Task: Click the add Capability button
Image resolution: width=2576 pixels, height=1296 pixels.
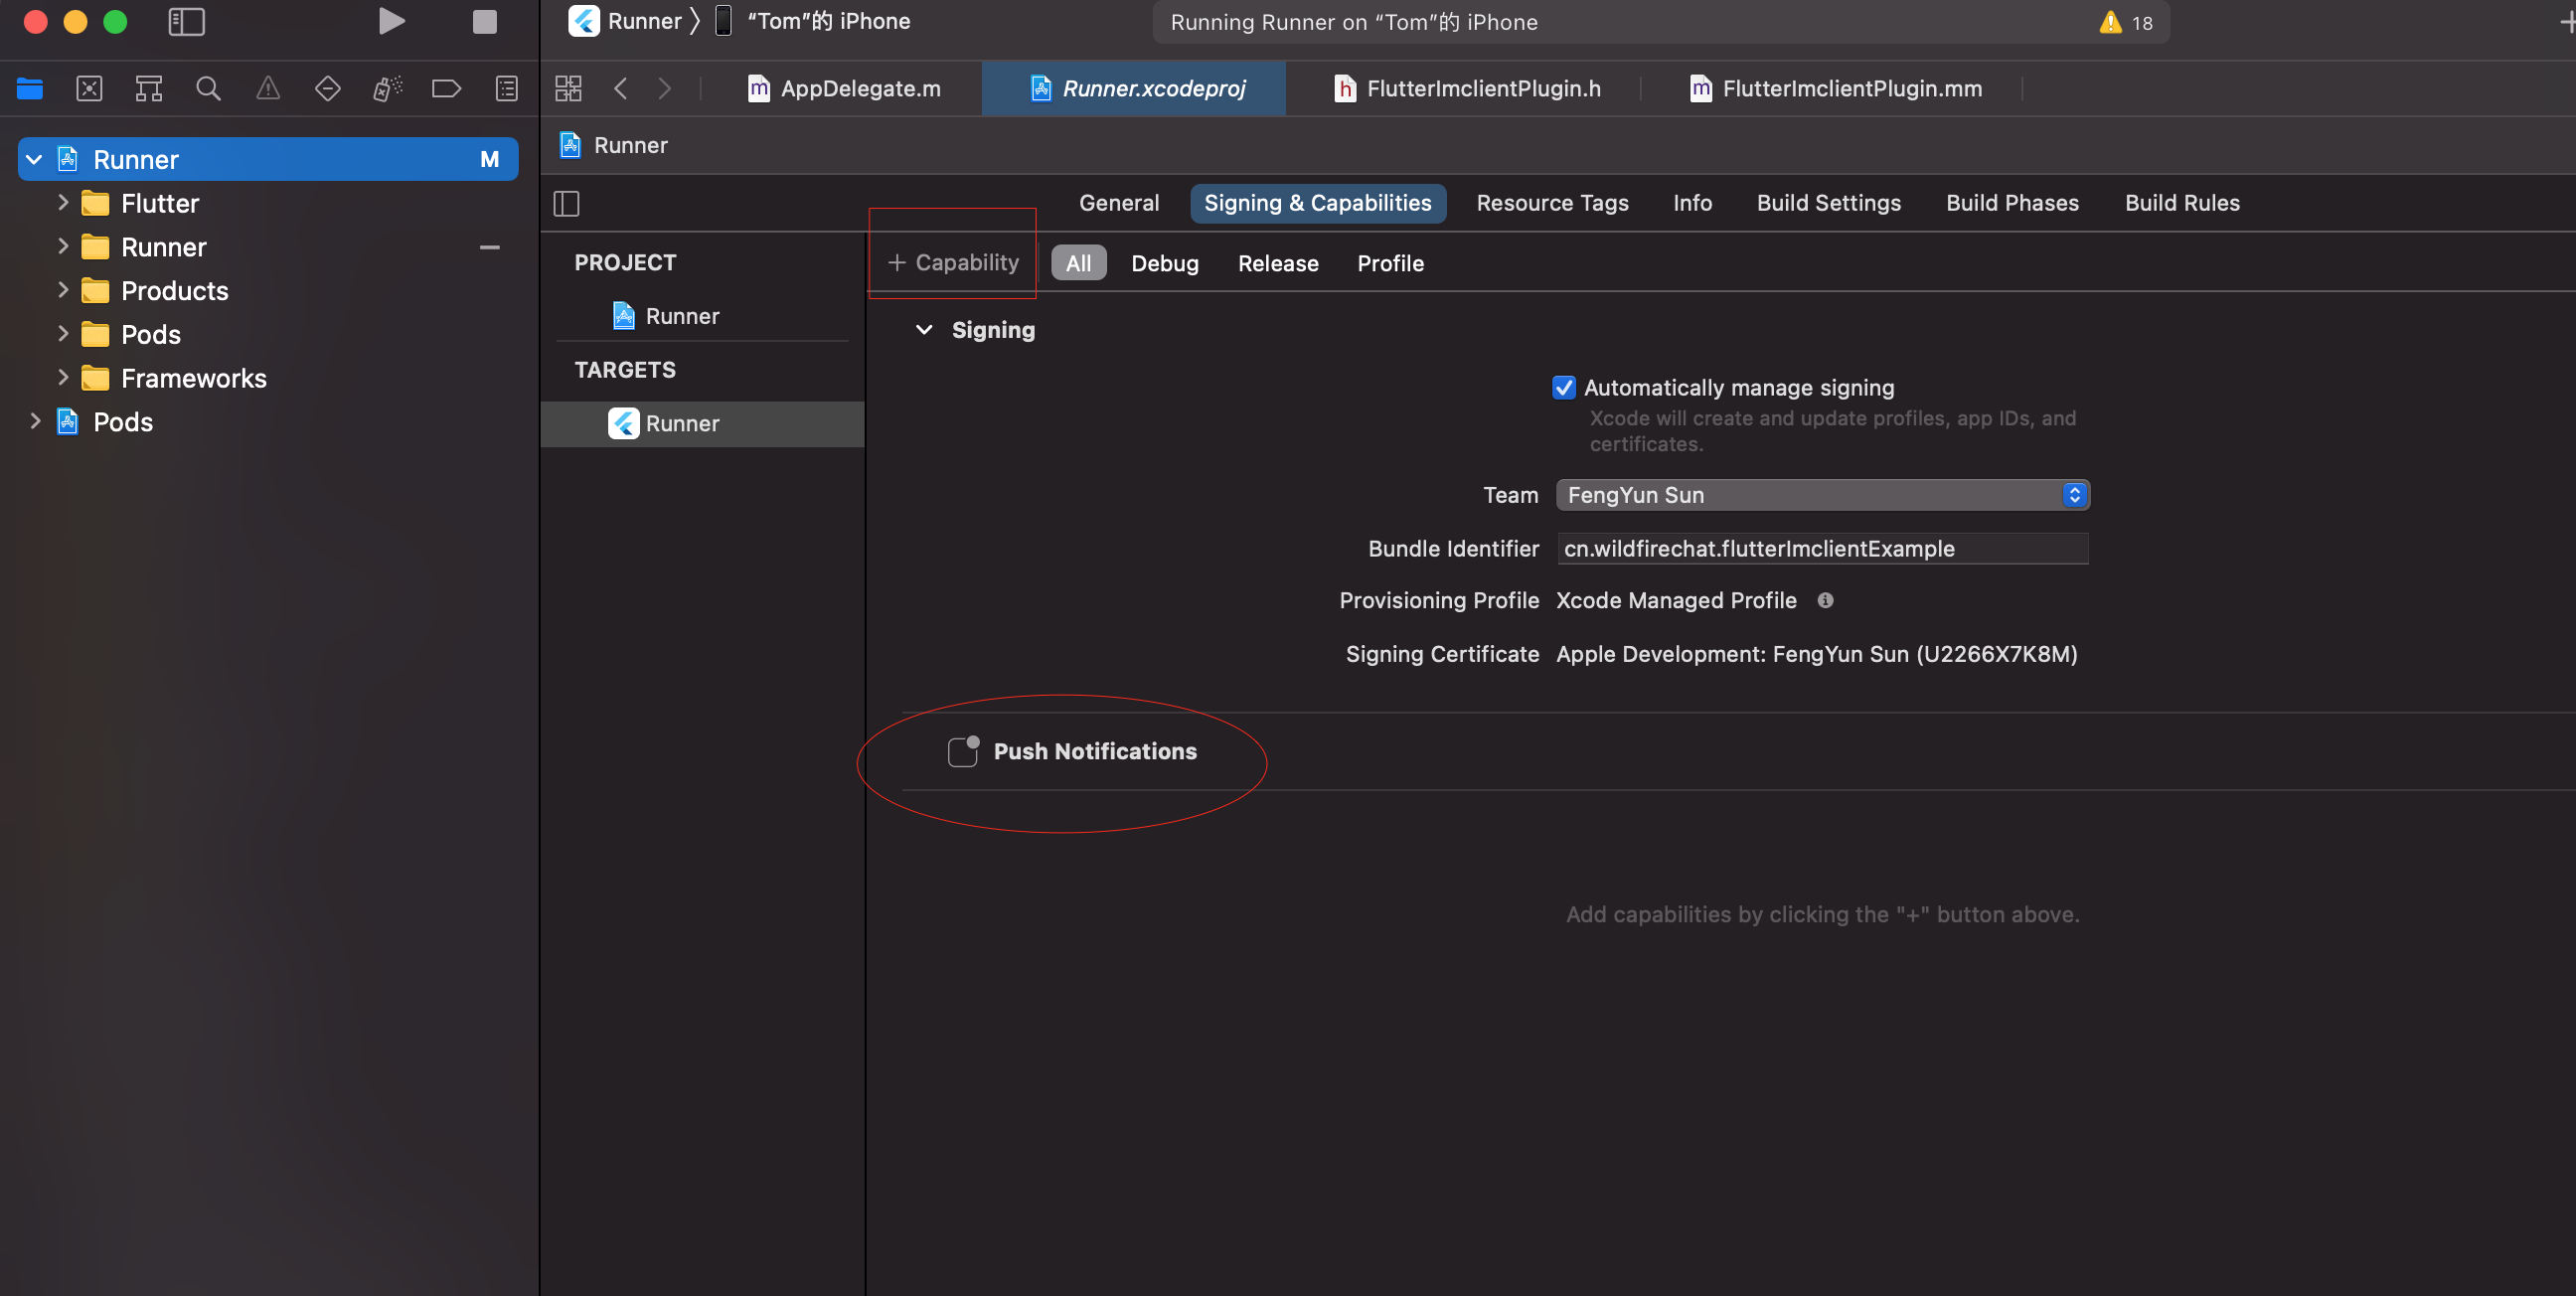Action: pyautogui.click(x=953, y=263)
